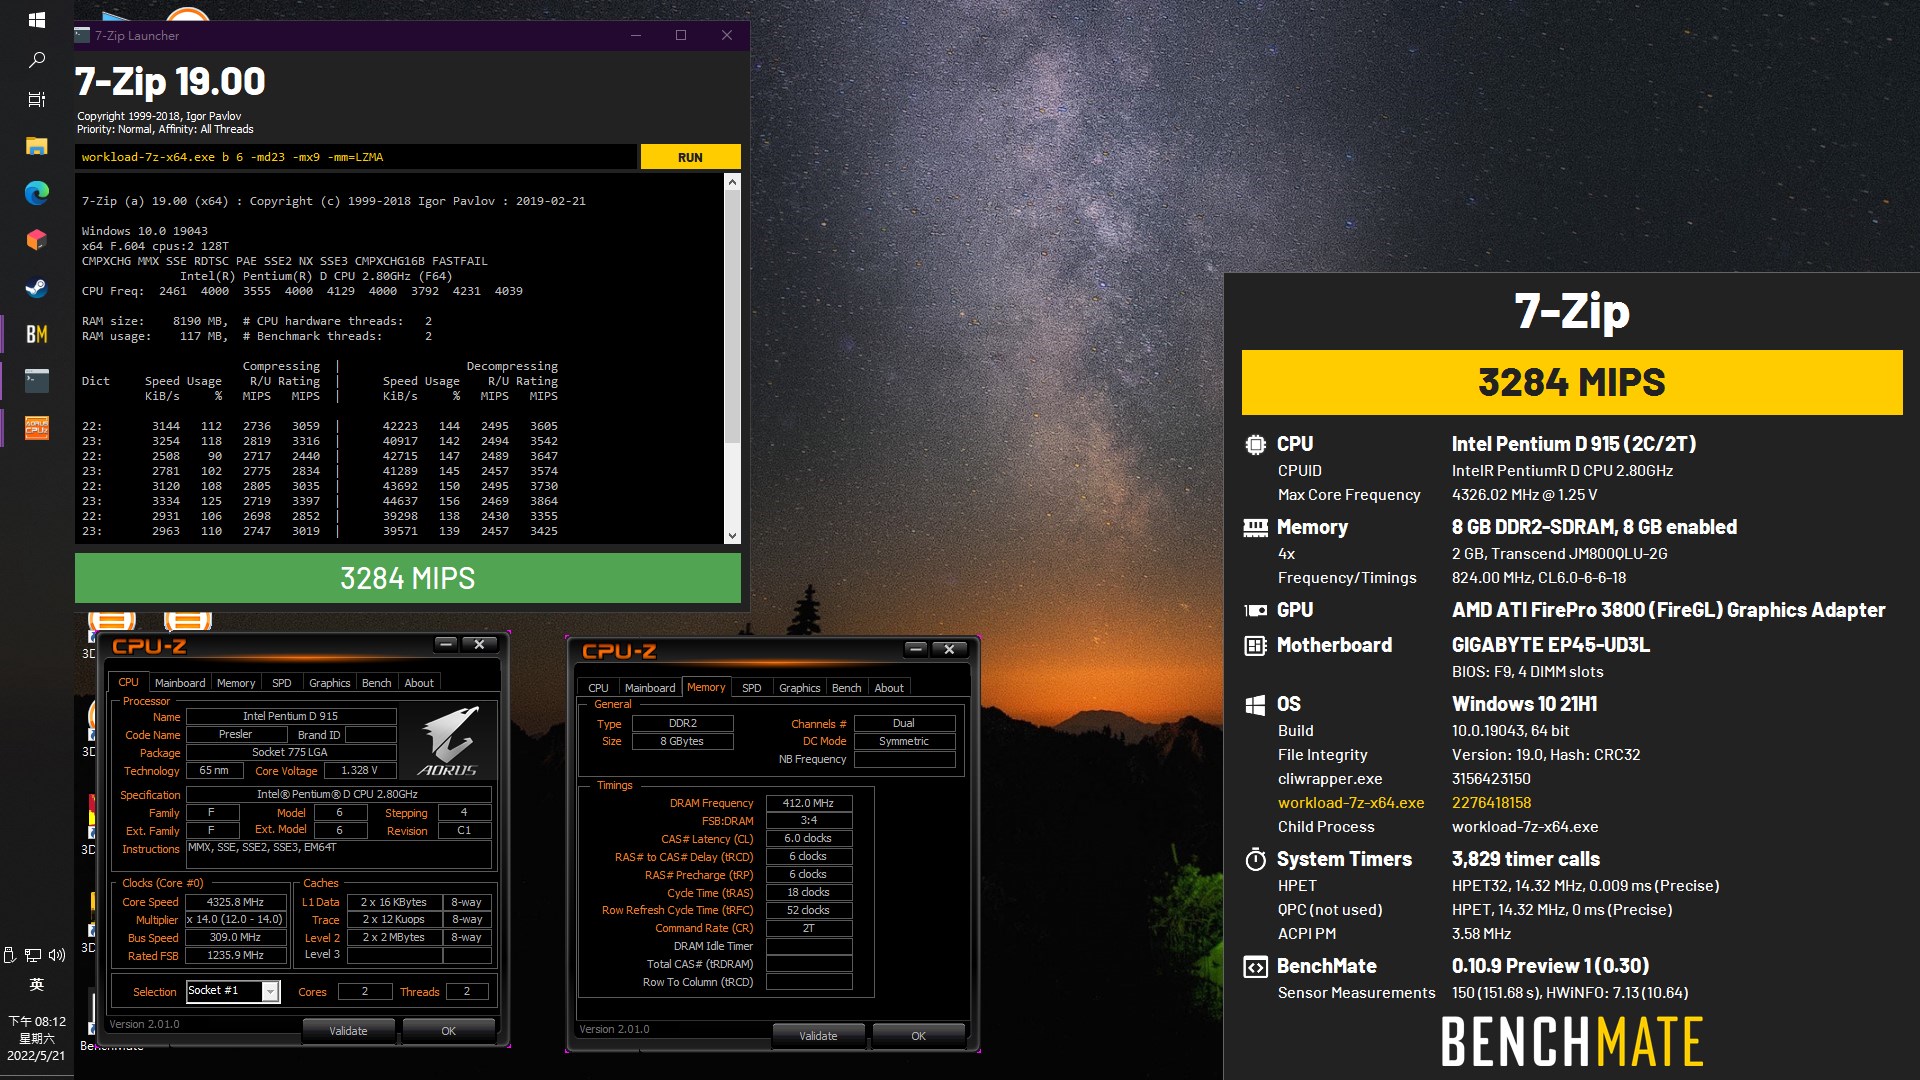Click Validate in left CPU-Z window
This screenshot has width=1920, height=1080.
348,1031
